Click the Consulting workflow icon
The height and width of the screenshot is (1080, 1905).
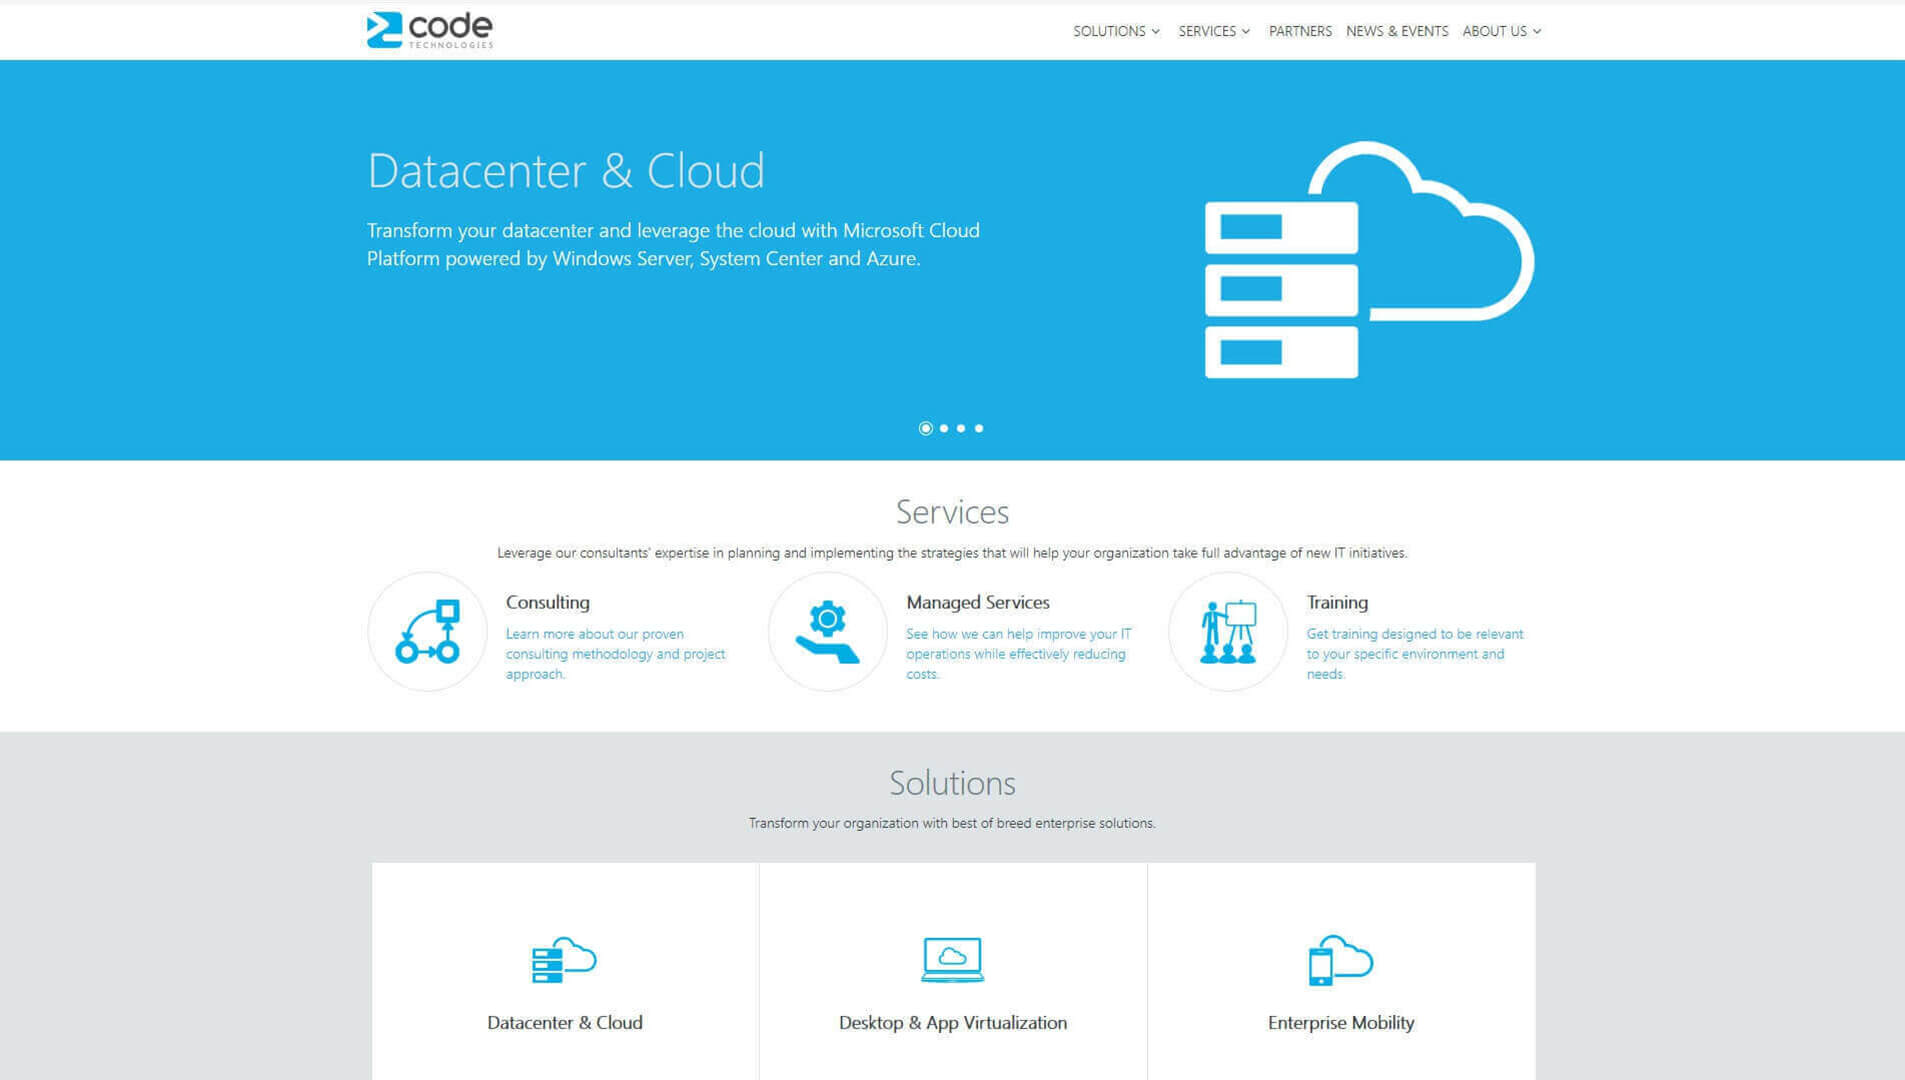[427, 631]
